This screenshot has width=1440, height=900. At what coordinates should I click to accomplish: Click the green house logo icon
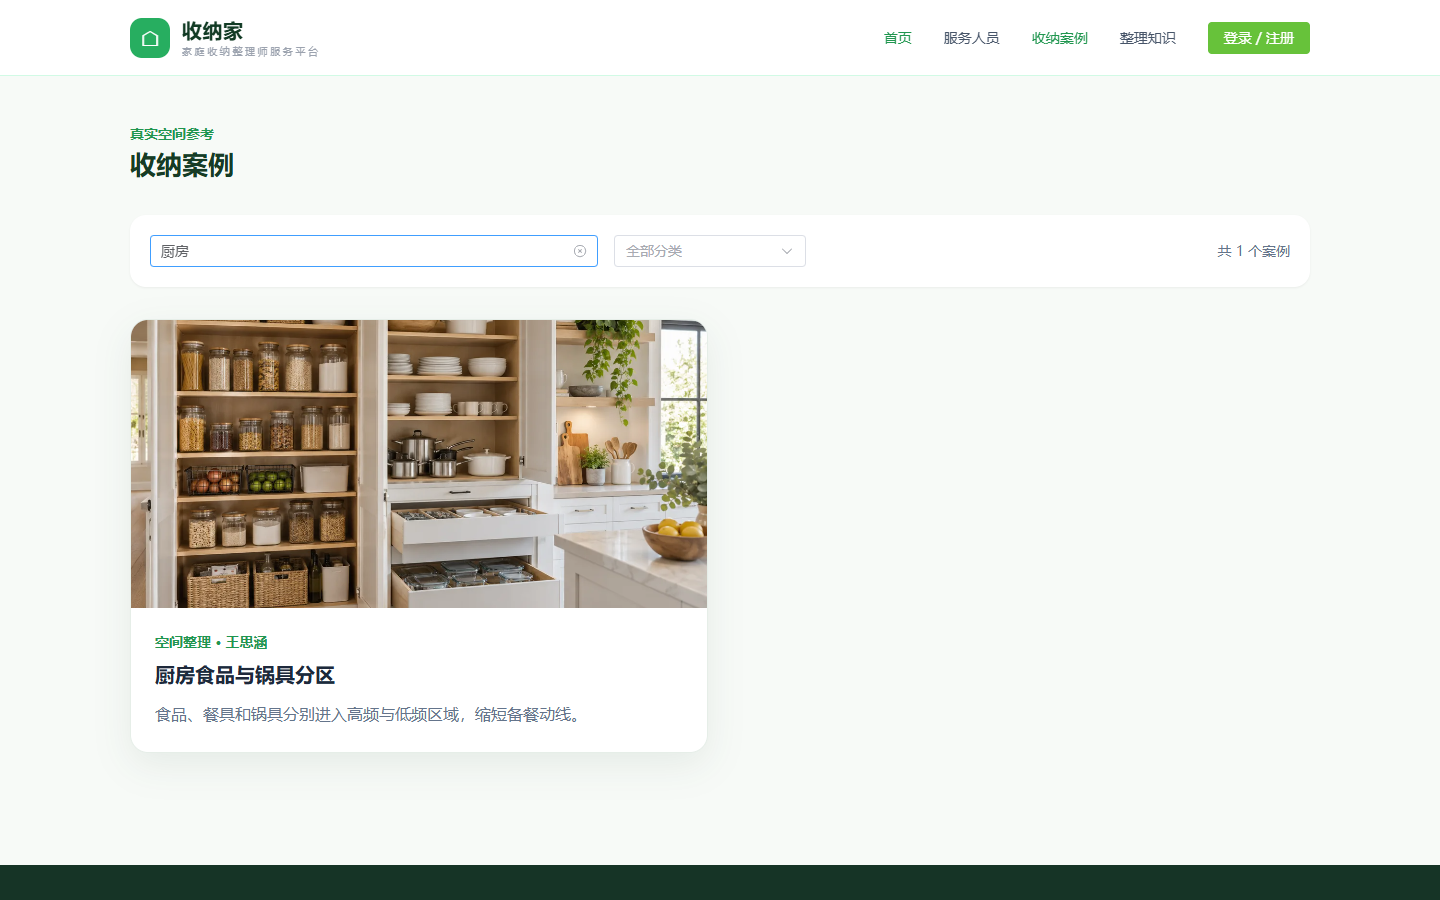coord(150,38)
